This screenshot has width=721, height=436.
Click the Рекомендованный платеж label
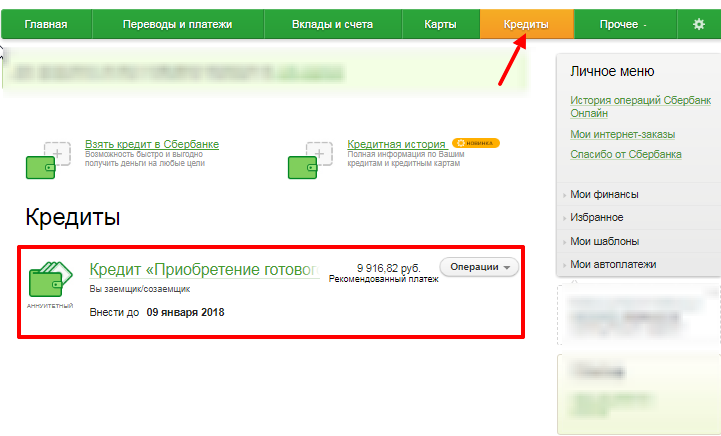coord(383,279)
